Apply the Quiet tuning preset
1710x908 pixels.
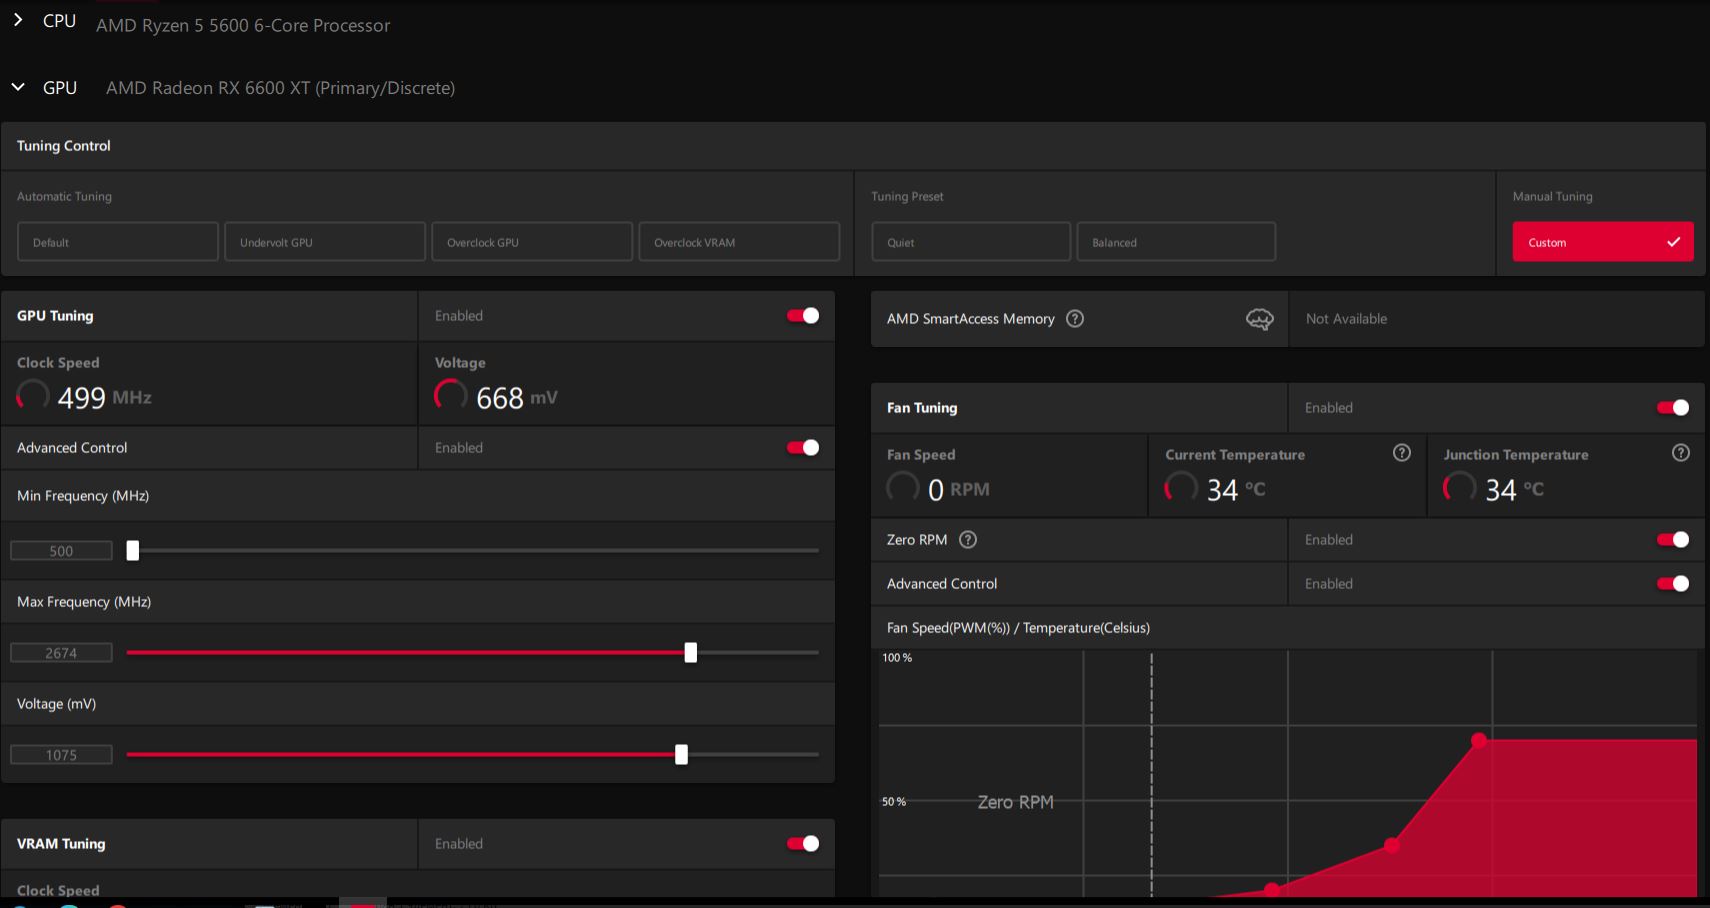point(971,242)
